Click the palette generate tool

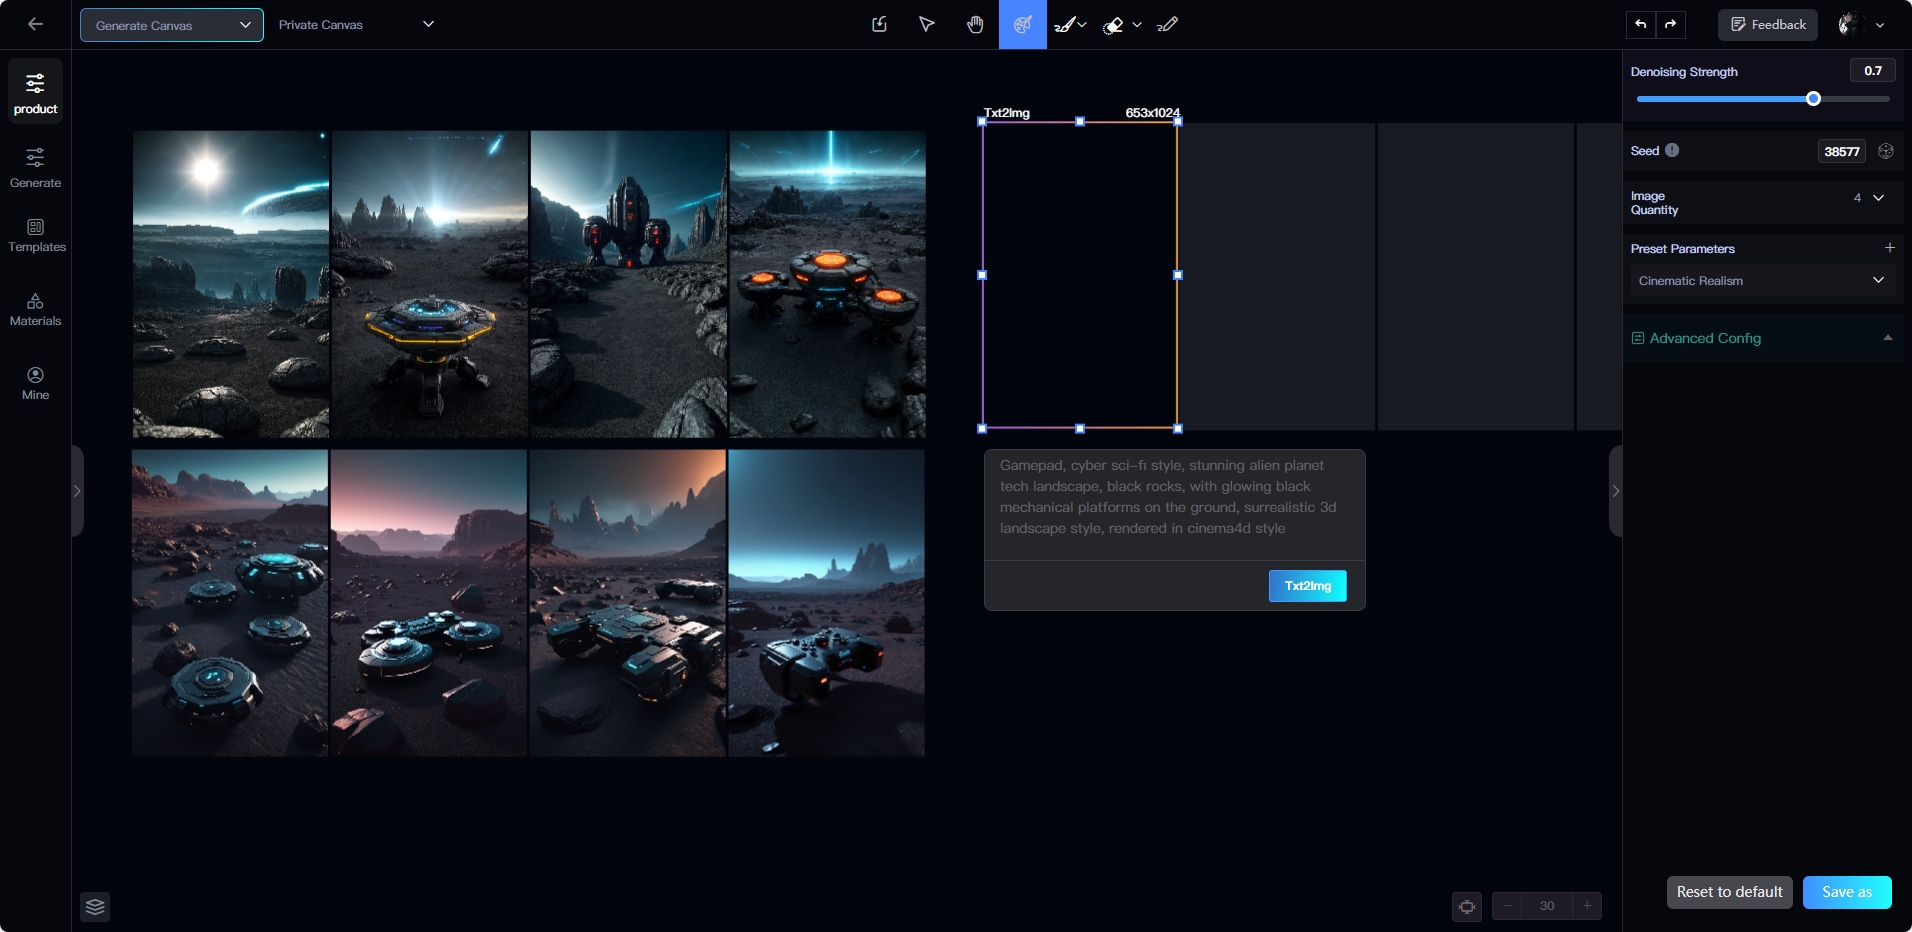click(1022, 25)
